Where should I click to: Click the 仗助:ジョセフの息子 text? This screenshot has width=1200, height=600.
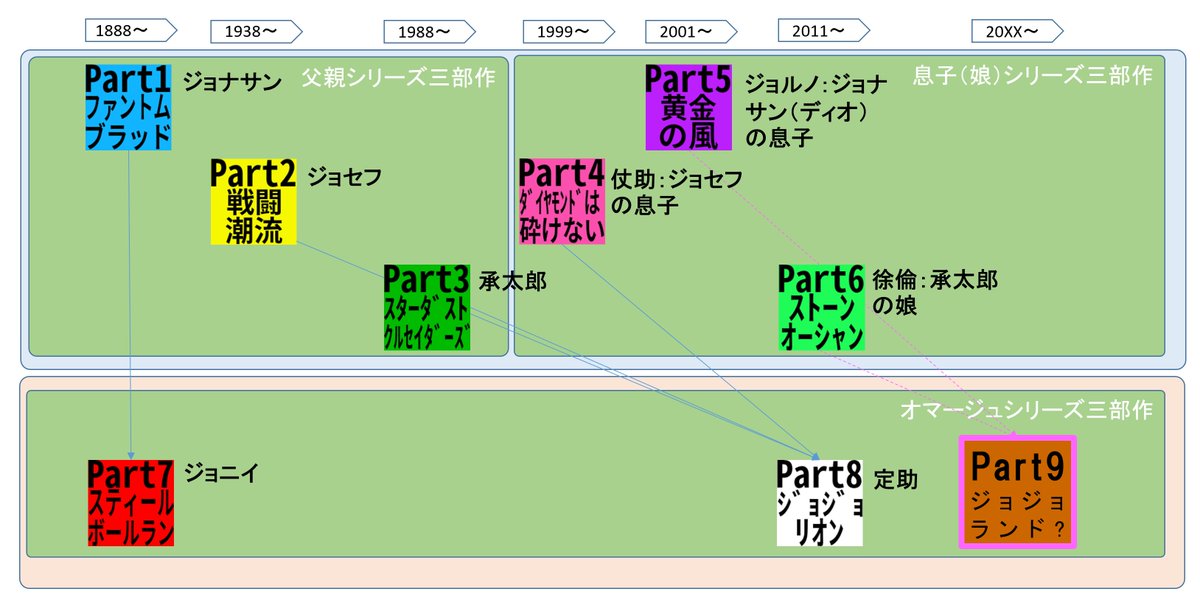coord(678,192)
